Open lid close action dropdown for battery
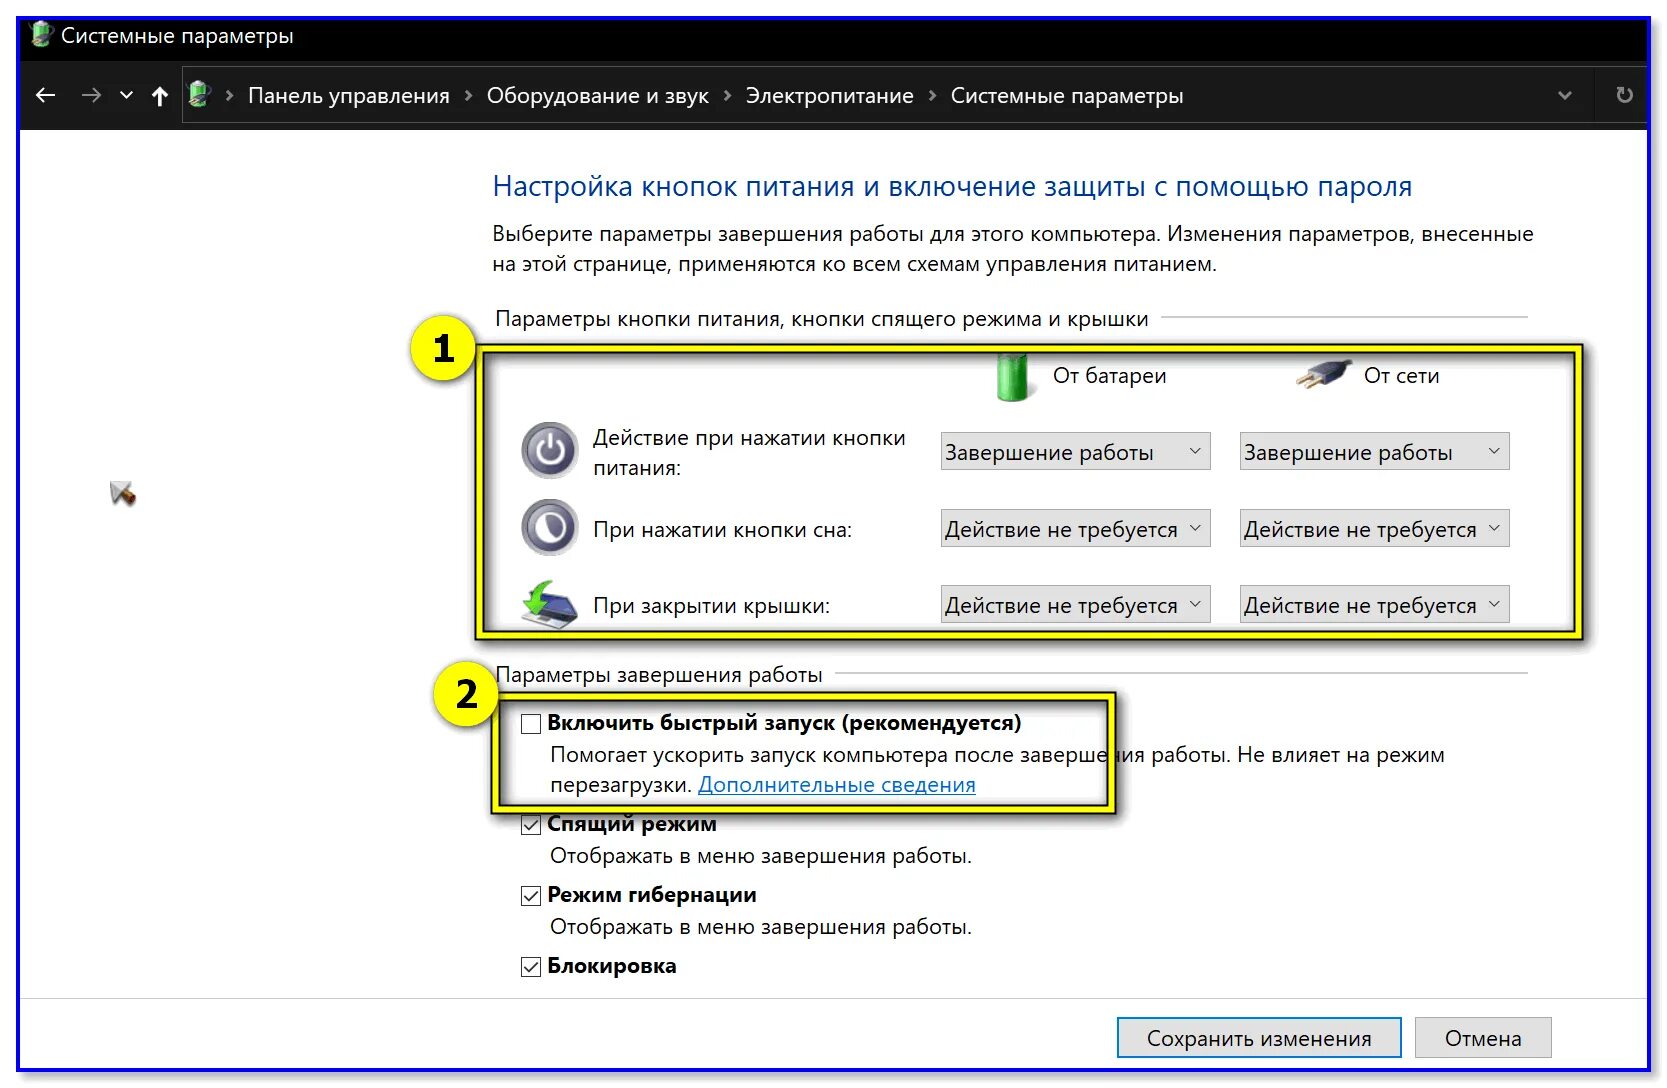The image size is (1667, 1088). (x=1075, y=605)
